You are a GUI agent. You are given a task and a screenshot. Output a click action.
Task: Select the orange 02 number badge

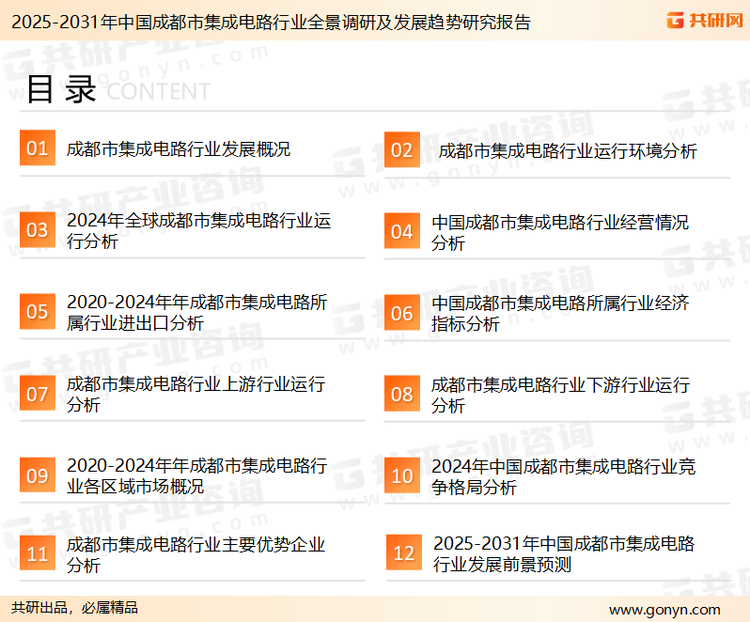pos(402,150)
